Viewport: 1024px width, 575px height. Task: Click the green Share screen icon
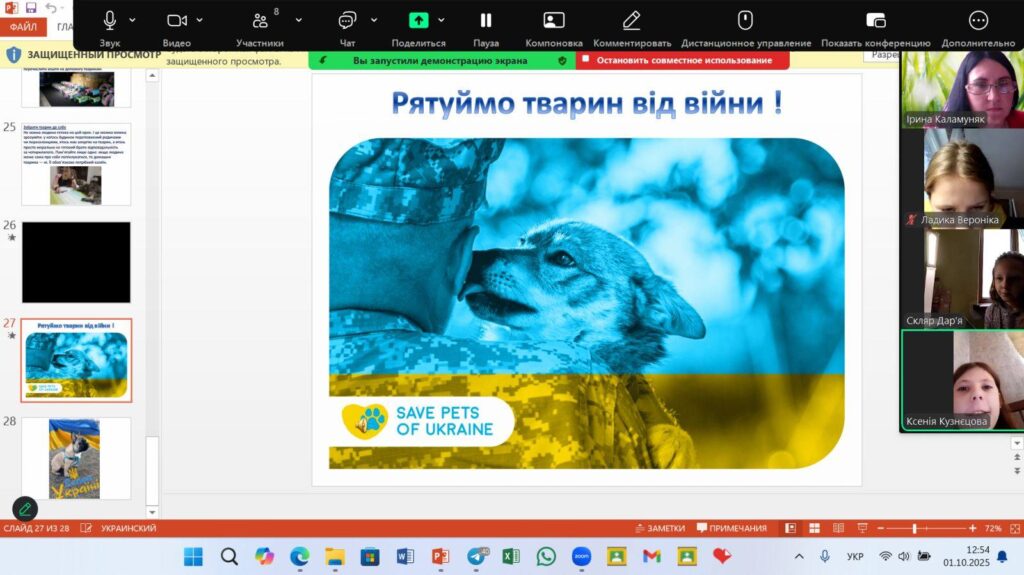418,21
